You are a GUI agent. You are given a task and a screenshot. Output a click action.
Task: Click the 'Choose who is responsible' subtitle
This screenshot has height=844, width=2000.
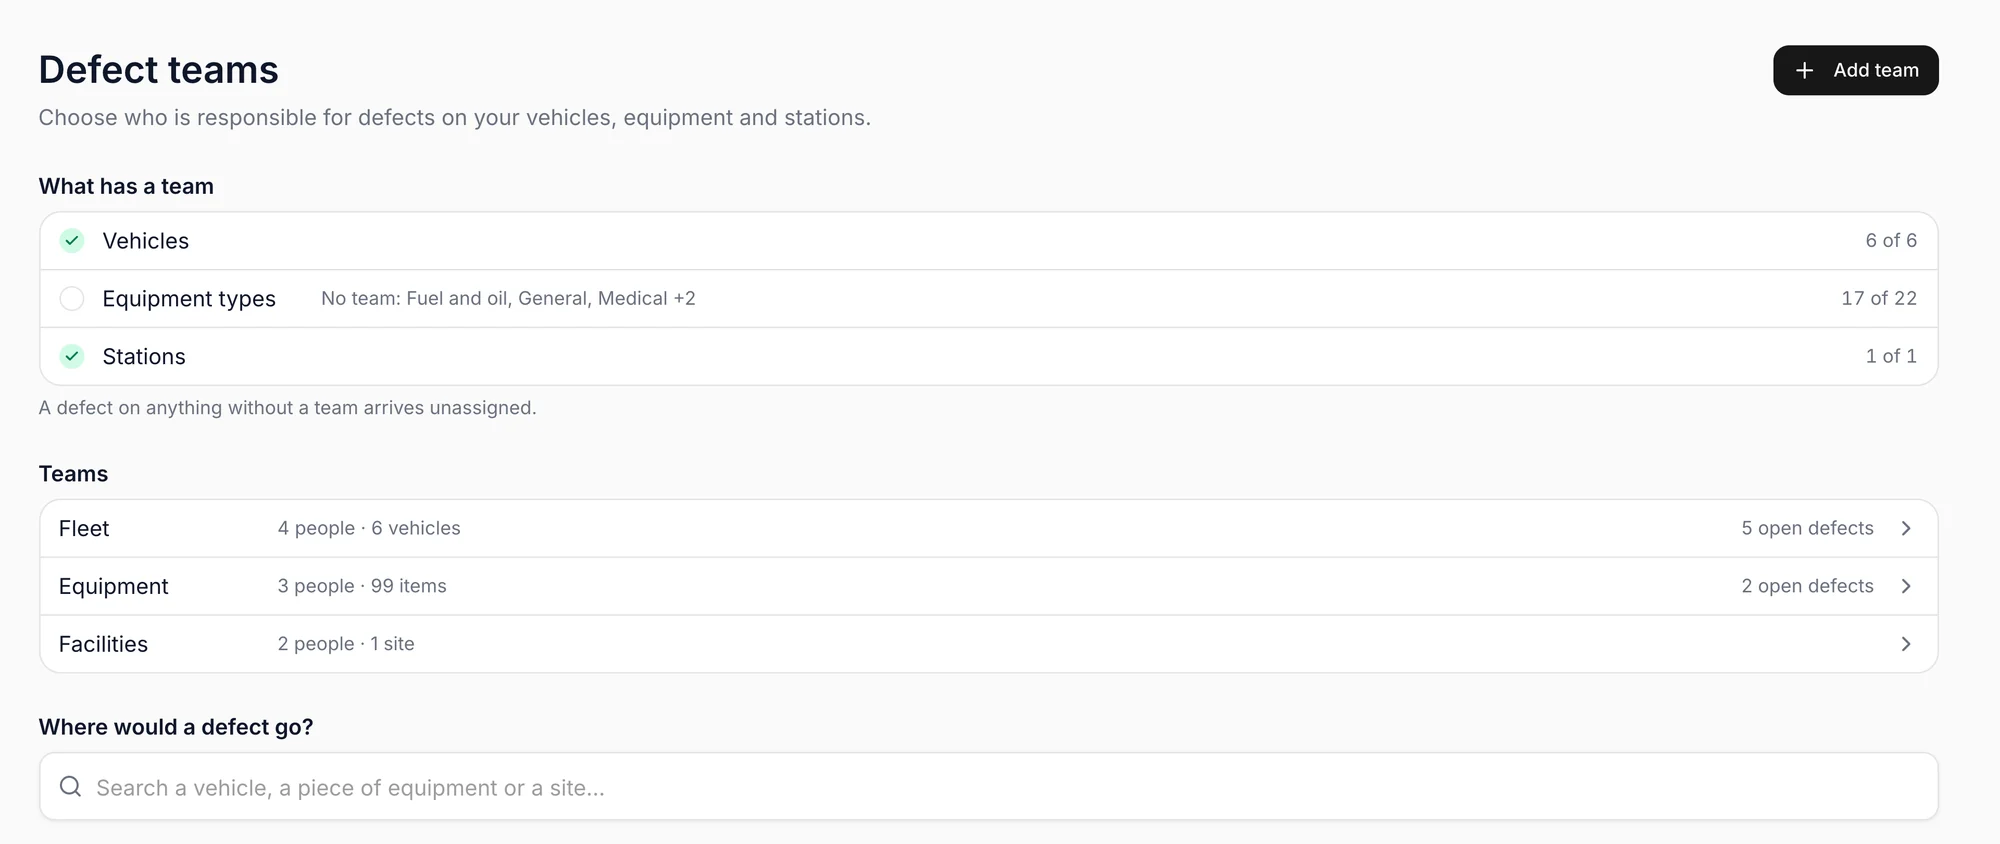pyautogui.click(x=455, y=118)
